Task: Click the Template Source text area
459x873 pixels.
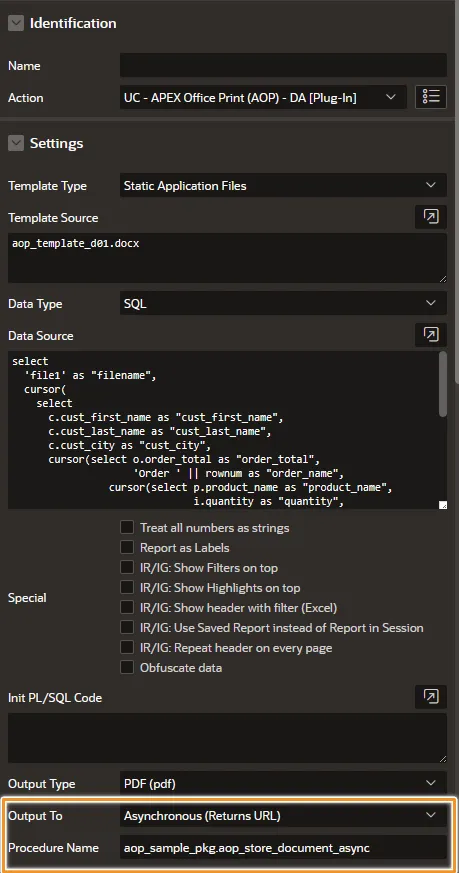Action: pyautogui.click(x=227, y=258)
